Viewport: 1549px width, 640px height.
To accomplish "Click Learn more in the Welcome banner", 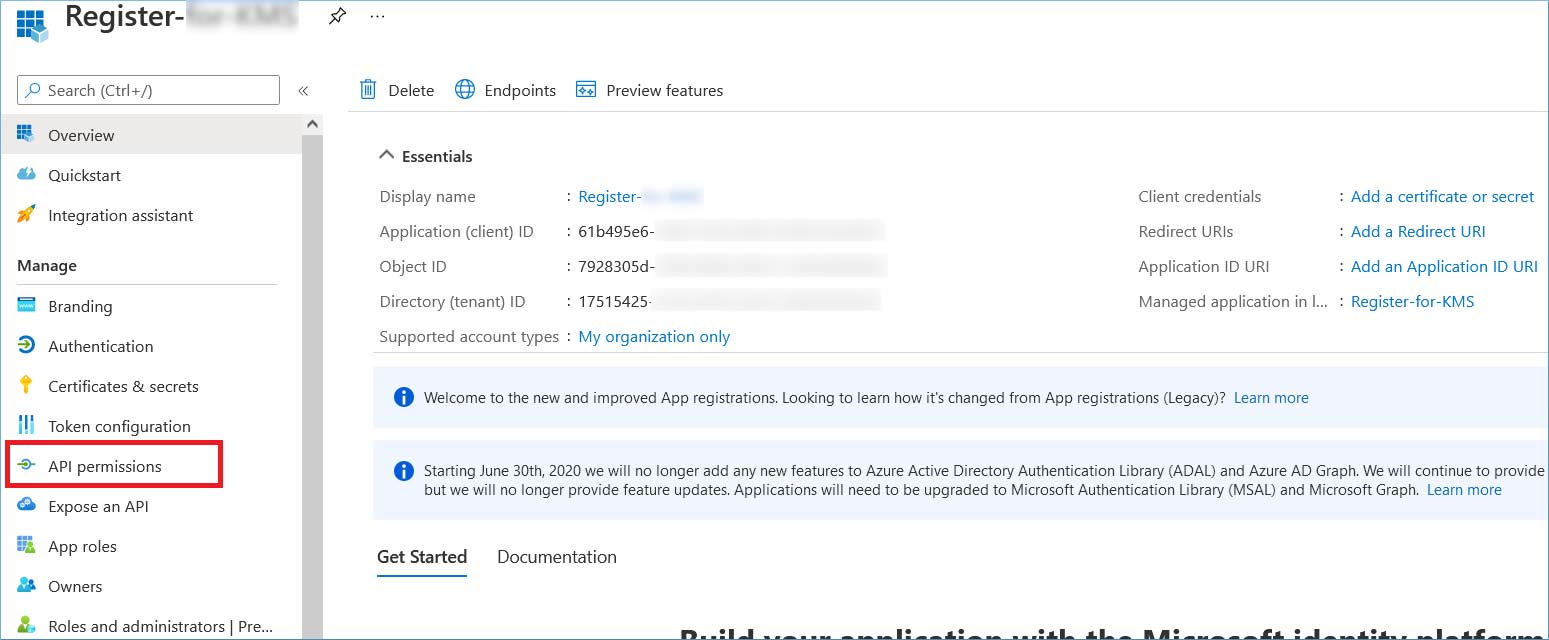I will [x=1271, y=398].
